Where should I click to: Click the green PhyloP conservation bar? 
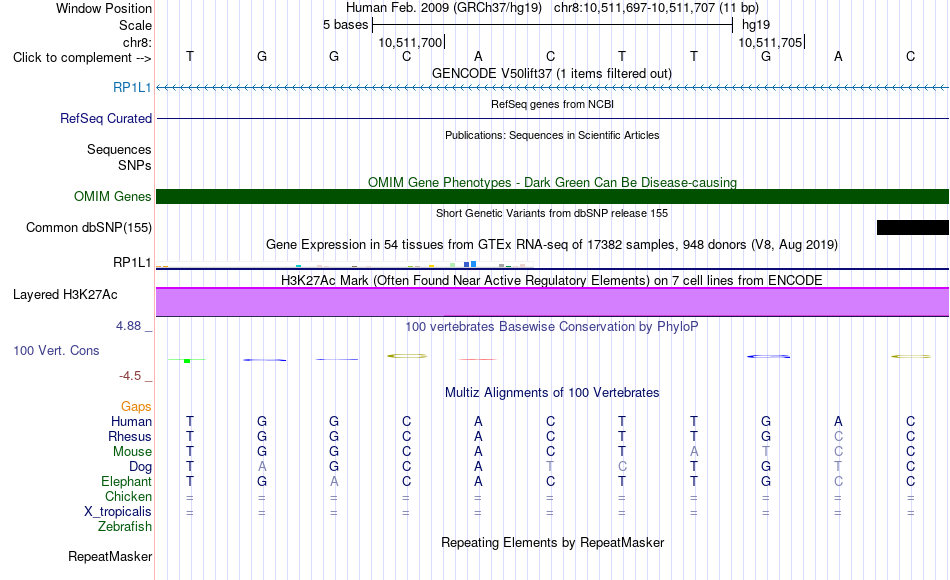(187, 361)
